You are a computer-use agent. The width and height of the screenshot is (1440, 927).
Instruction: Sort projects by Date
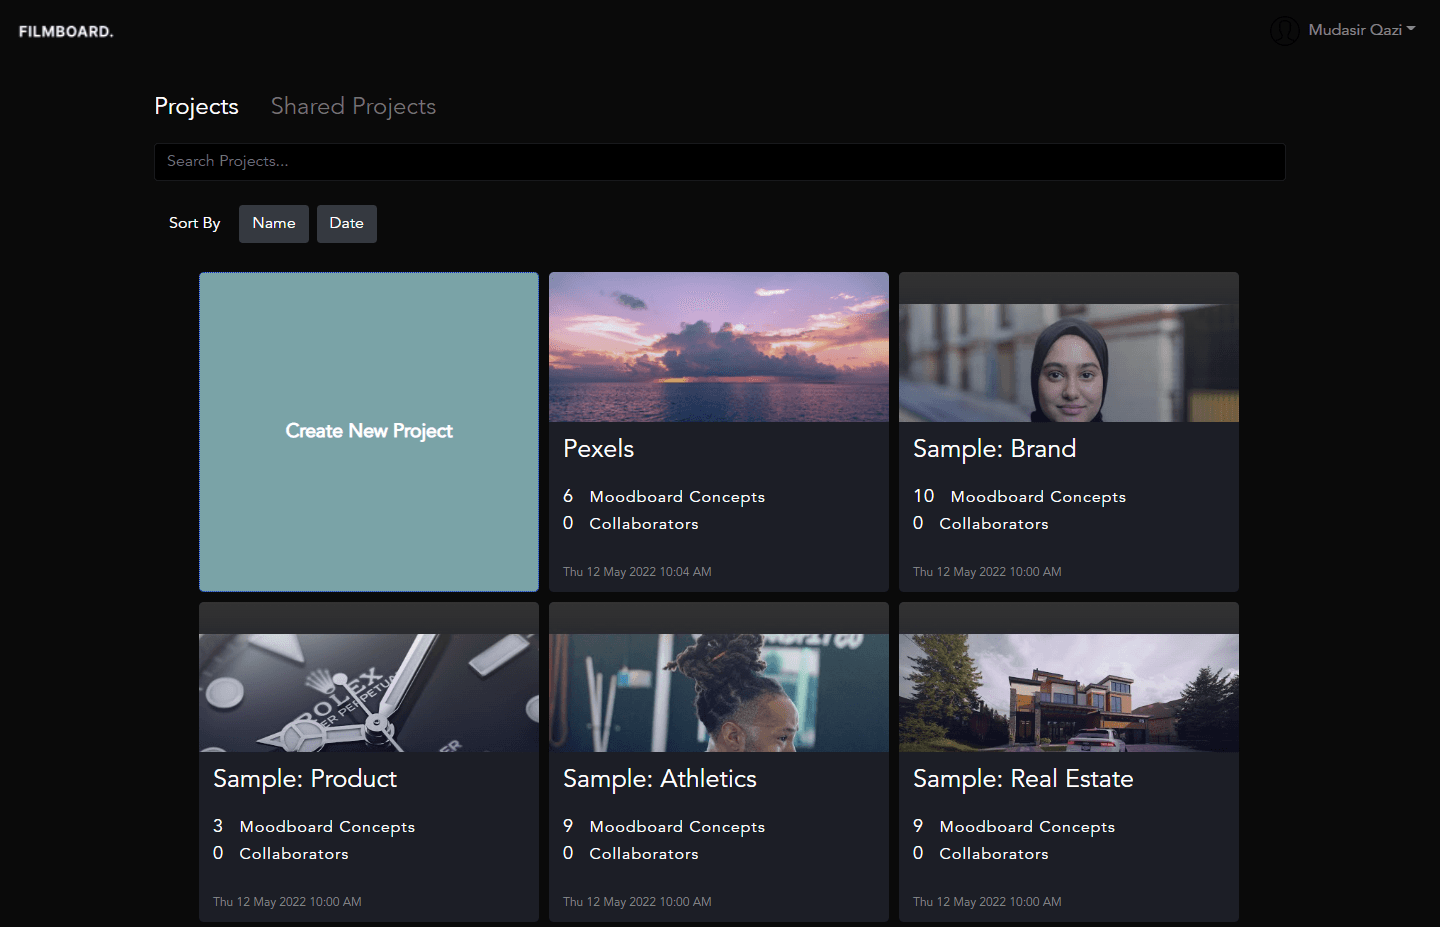346,223
